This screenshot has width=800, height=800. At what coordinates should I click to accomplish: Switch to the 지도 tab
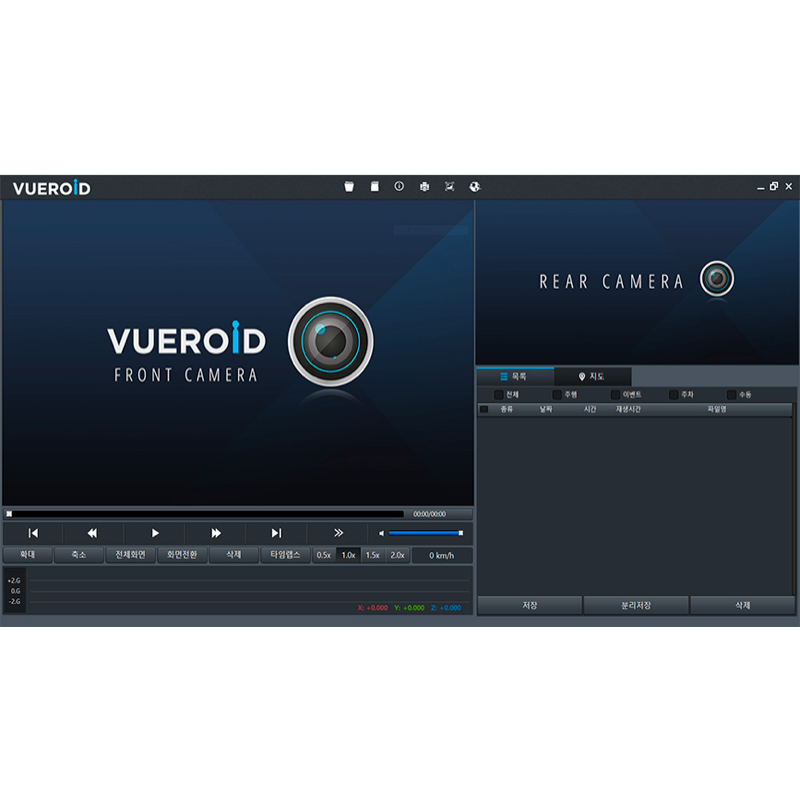click(592, 377)
